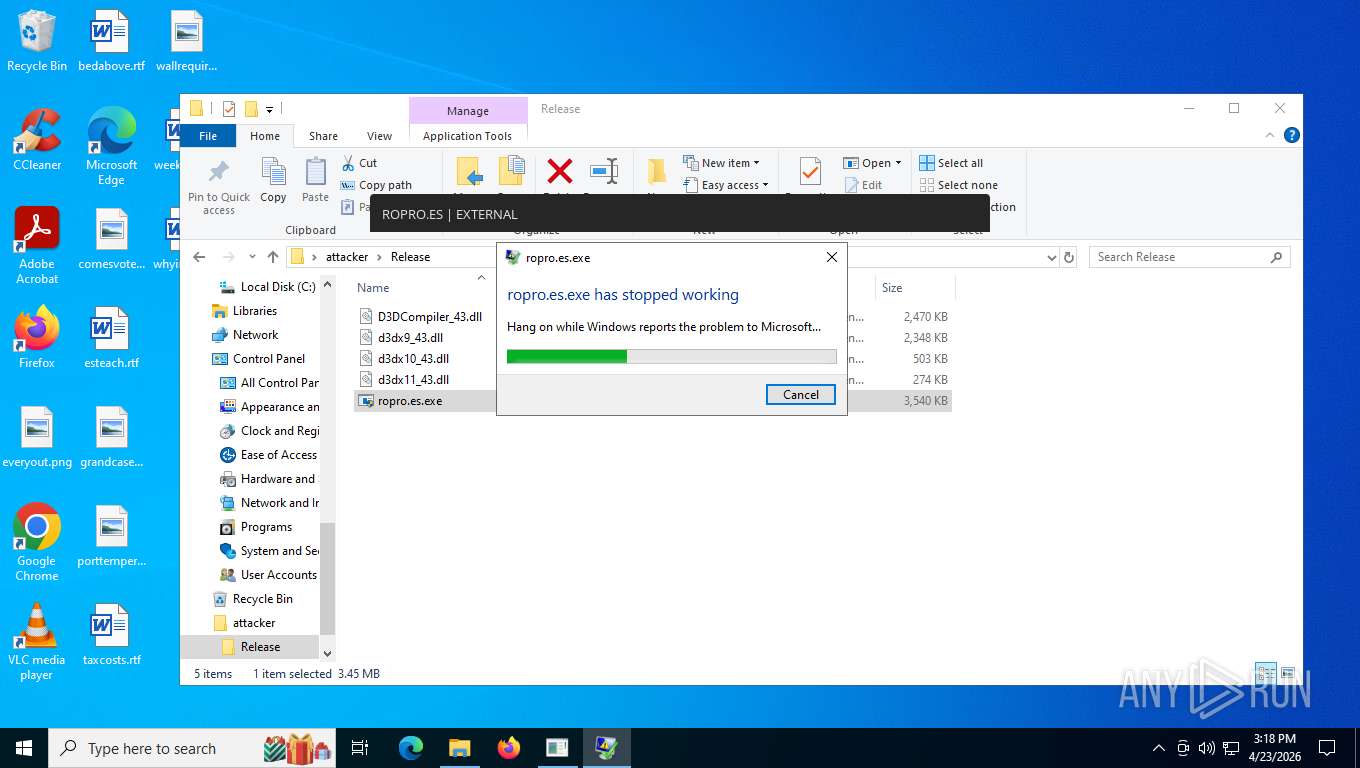Viewport: 1360px width, 768px height.
Task: Switch to the View ribbon tab
Action: click(379, 136)
